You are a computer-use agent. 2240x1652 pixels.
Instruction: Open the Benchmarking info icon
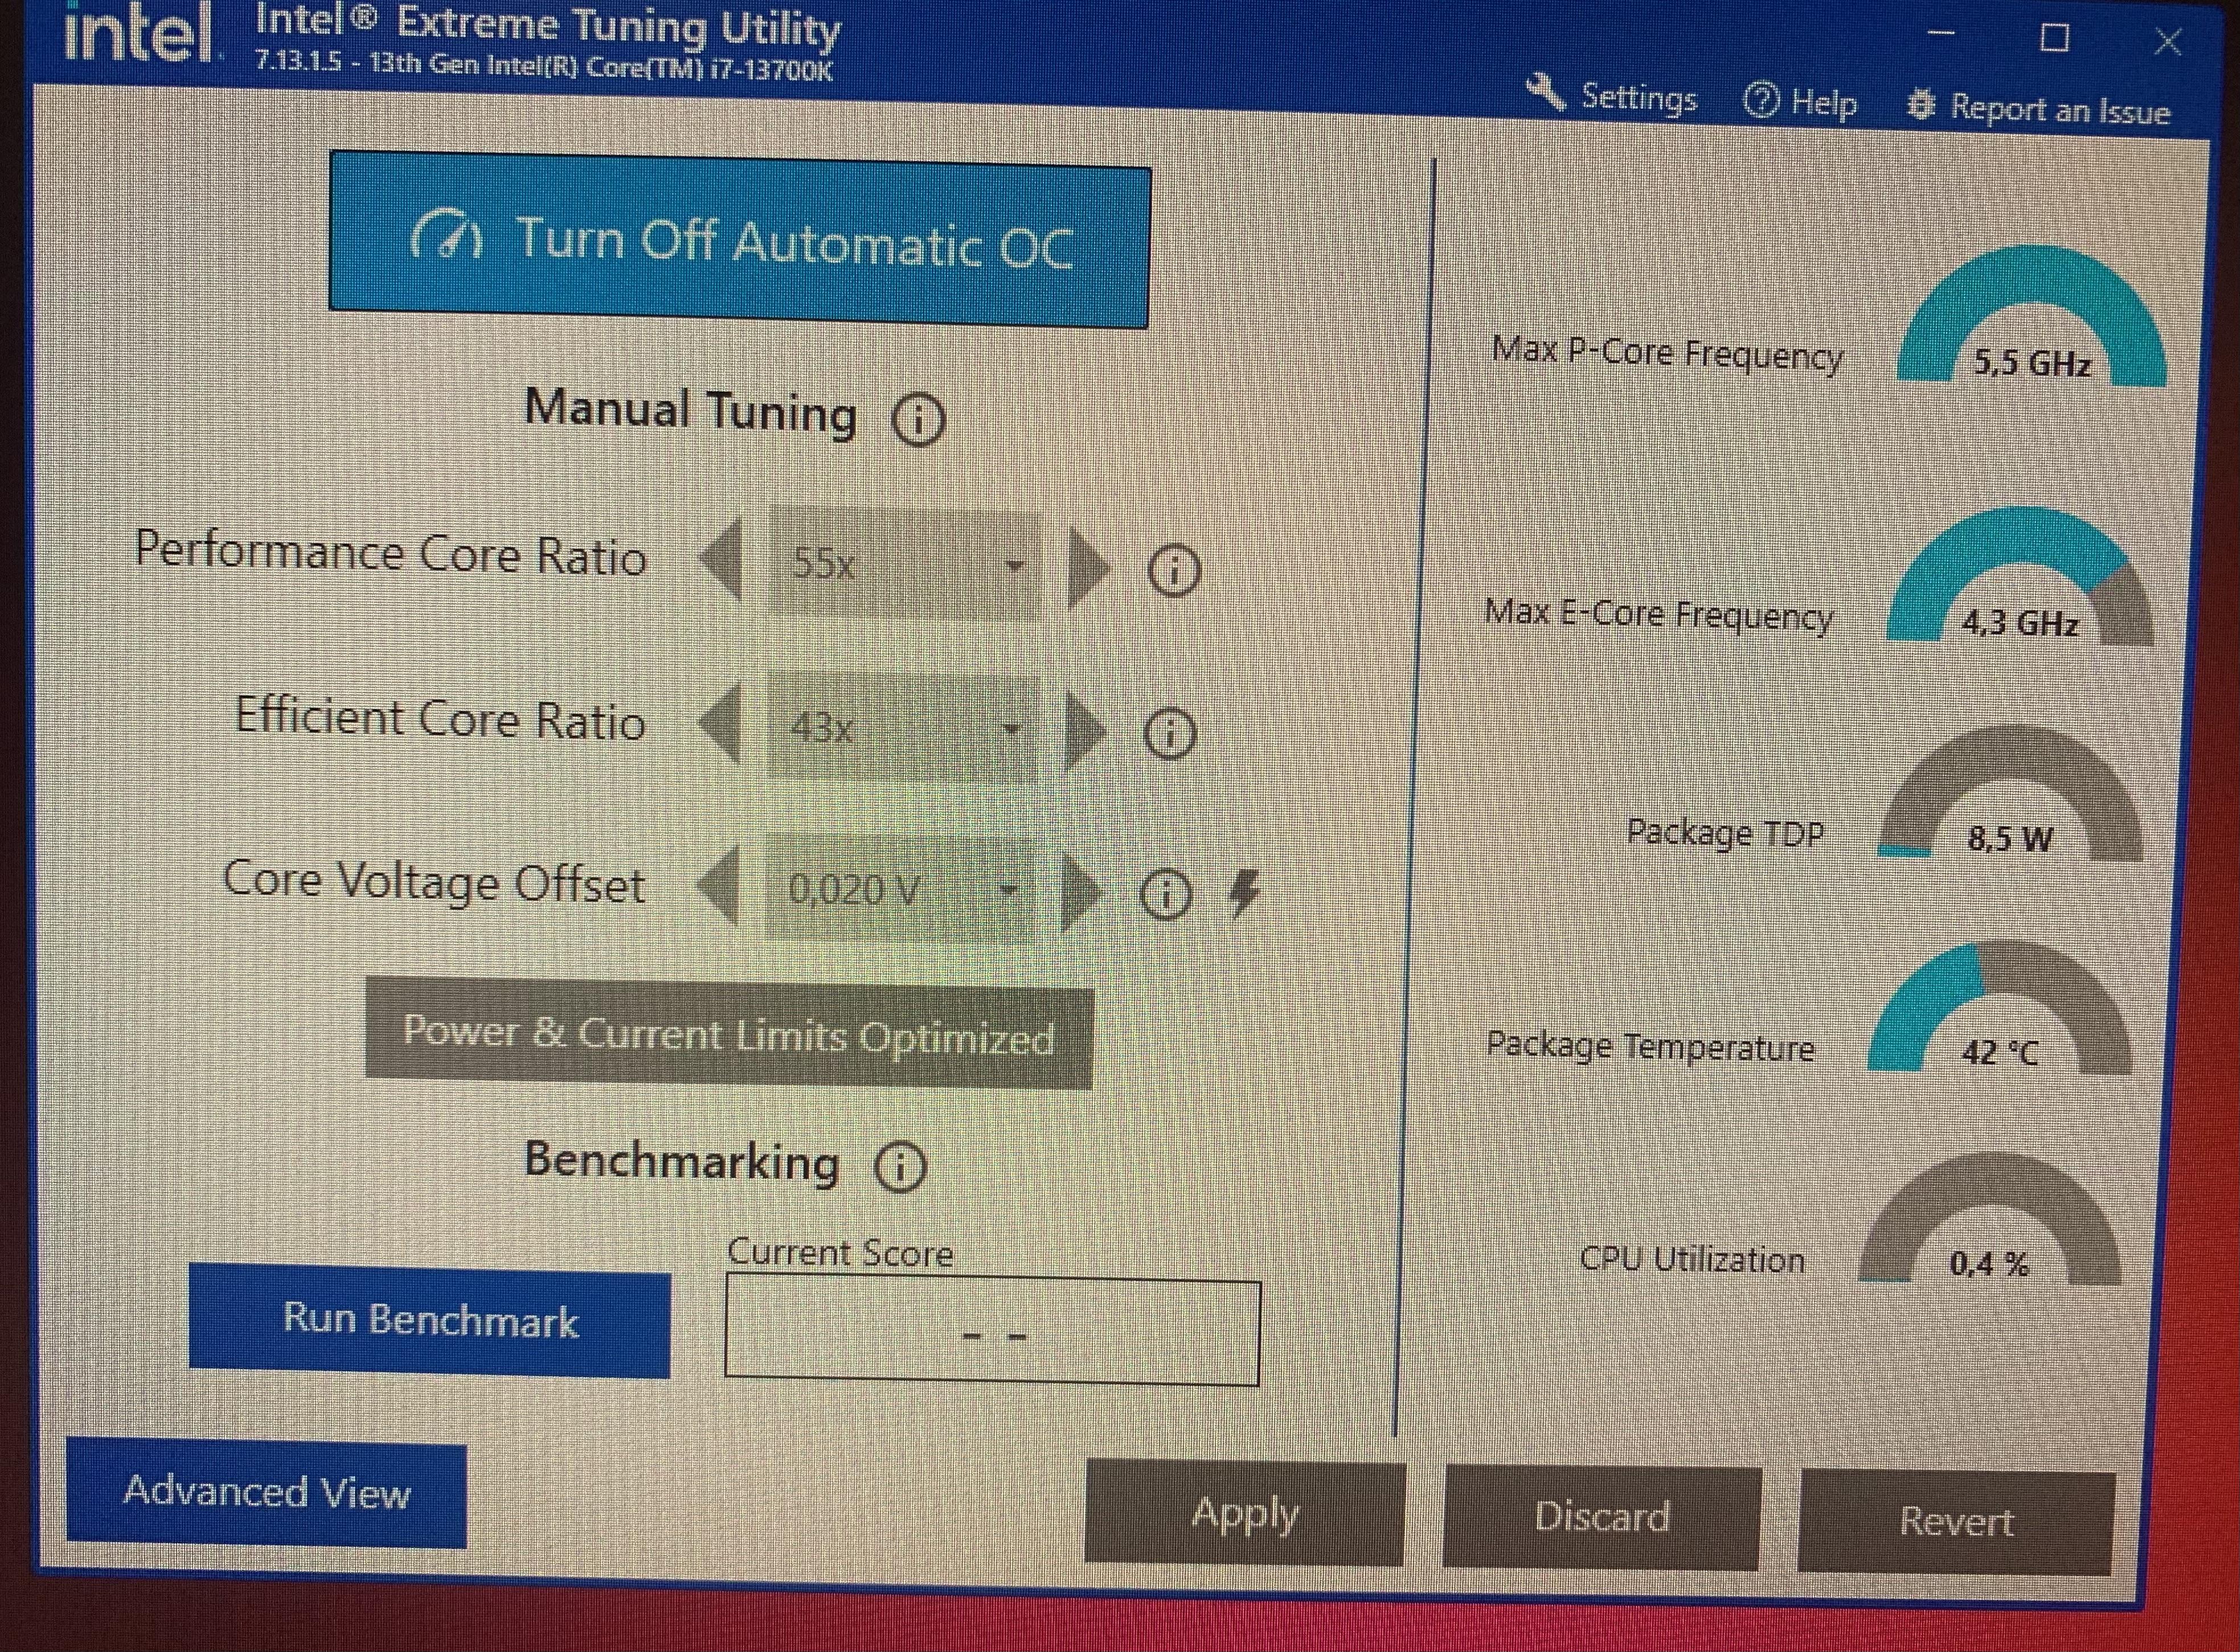pos(900,1166)
